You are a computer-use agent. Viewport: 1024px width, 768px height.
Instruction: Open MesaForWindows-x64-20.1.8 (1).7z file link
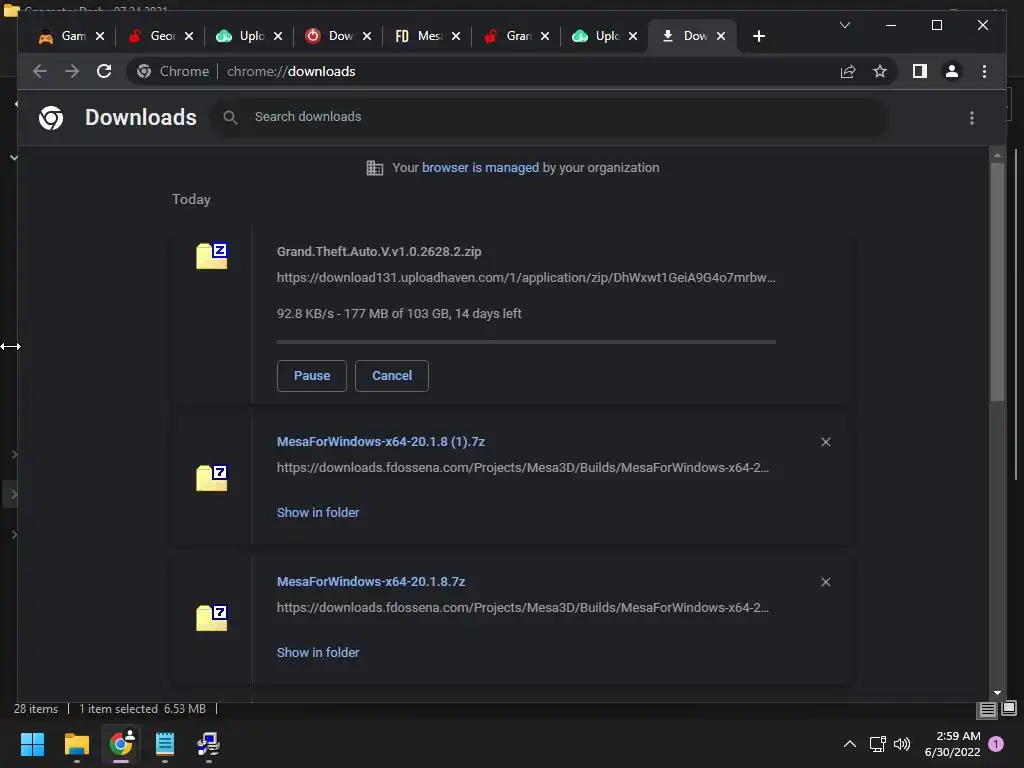coord(381,441)
